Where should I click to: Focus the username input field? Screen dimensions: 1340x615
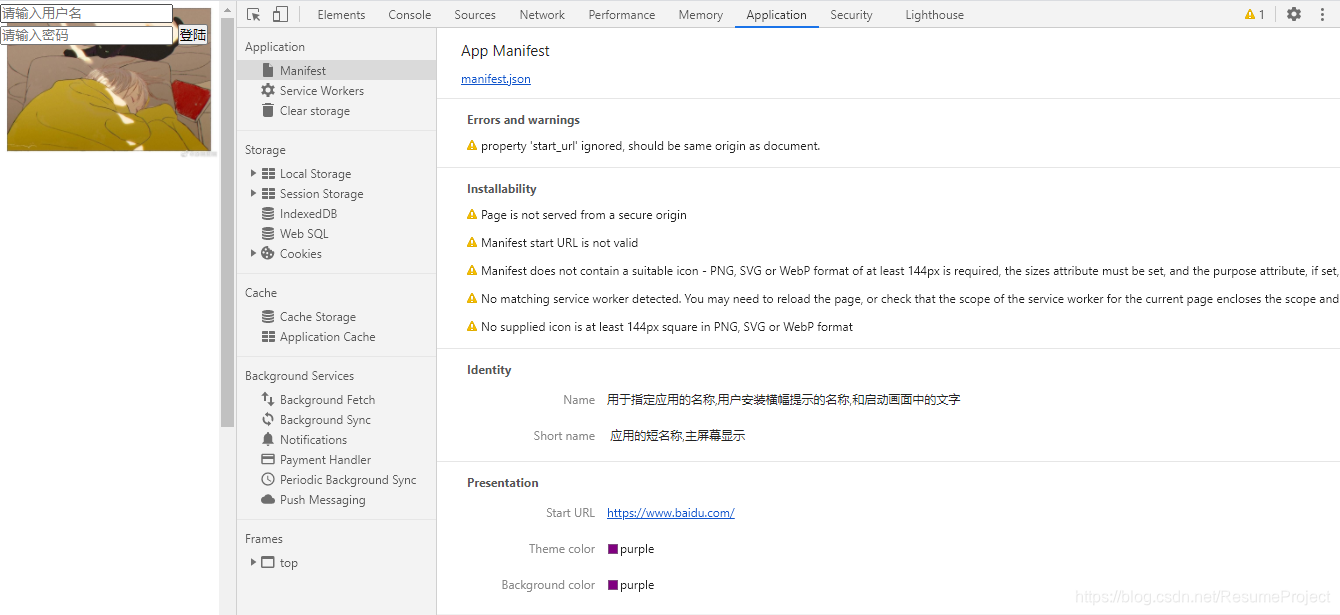tap(86, 13)
